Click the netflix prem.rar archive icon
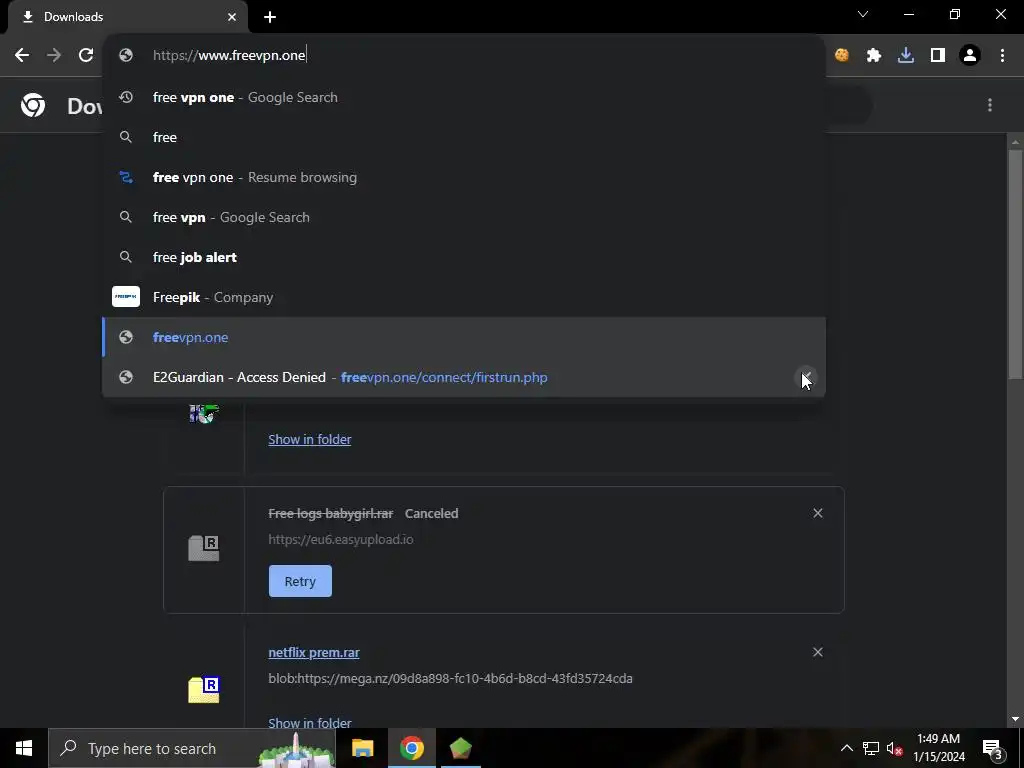 pyautogui.click(x=204, y=690)
